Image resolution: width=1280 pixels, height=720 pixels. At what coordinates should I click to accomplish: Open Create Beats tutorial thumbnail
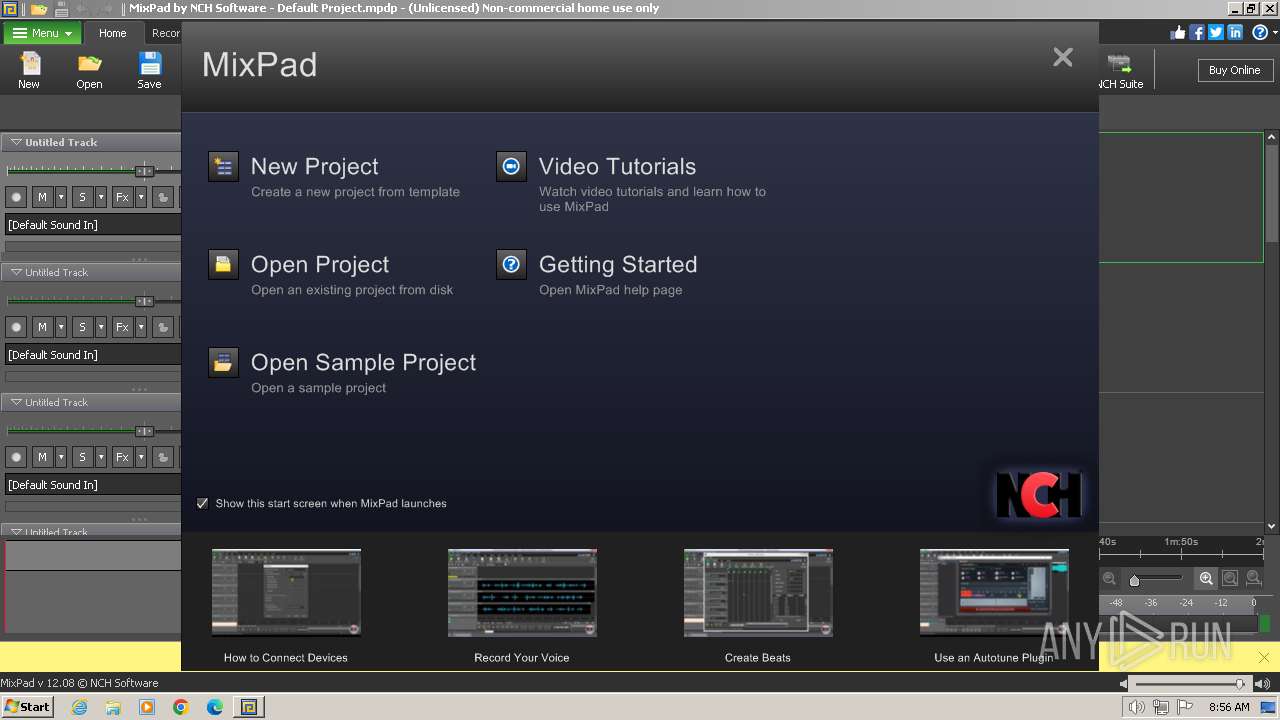tap(758, 592)
